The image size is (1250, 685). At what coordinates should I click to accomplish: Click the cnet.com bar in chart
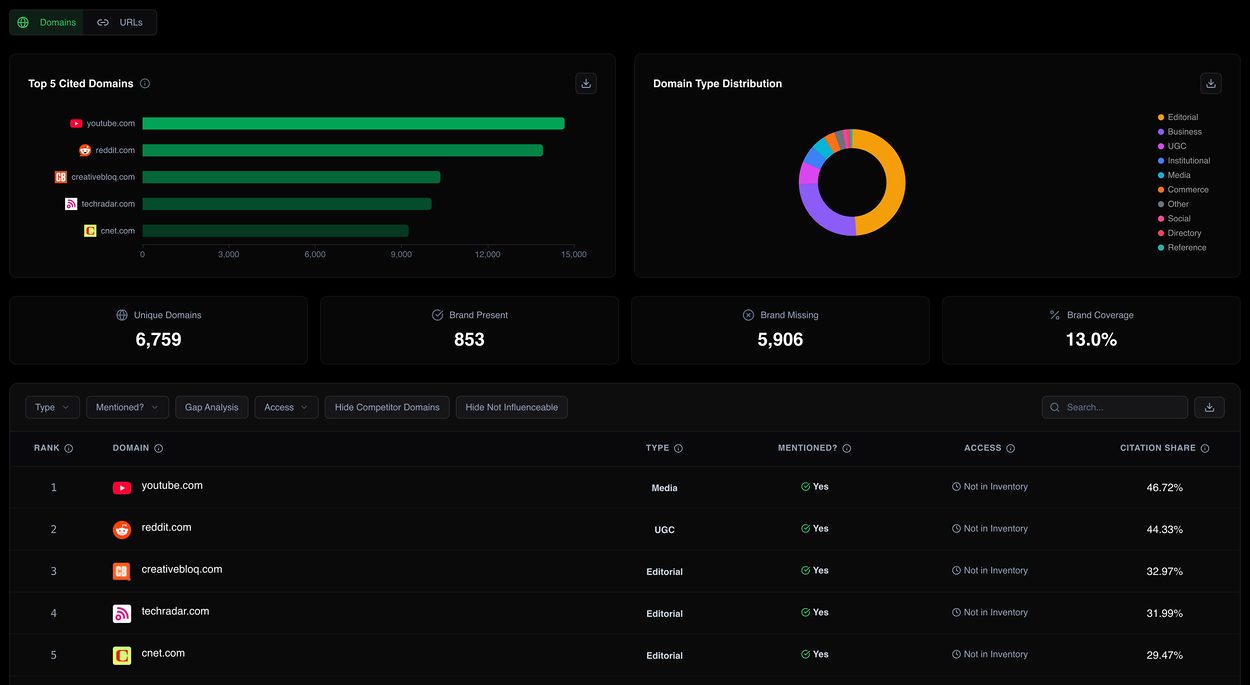[275, 231]
